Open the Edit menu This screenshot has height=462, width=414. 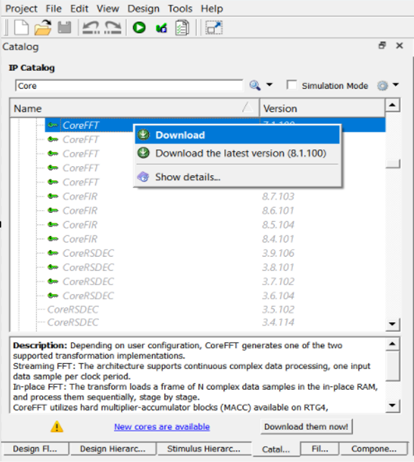tap(79, 8)
